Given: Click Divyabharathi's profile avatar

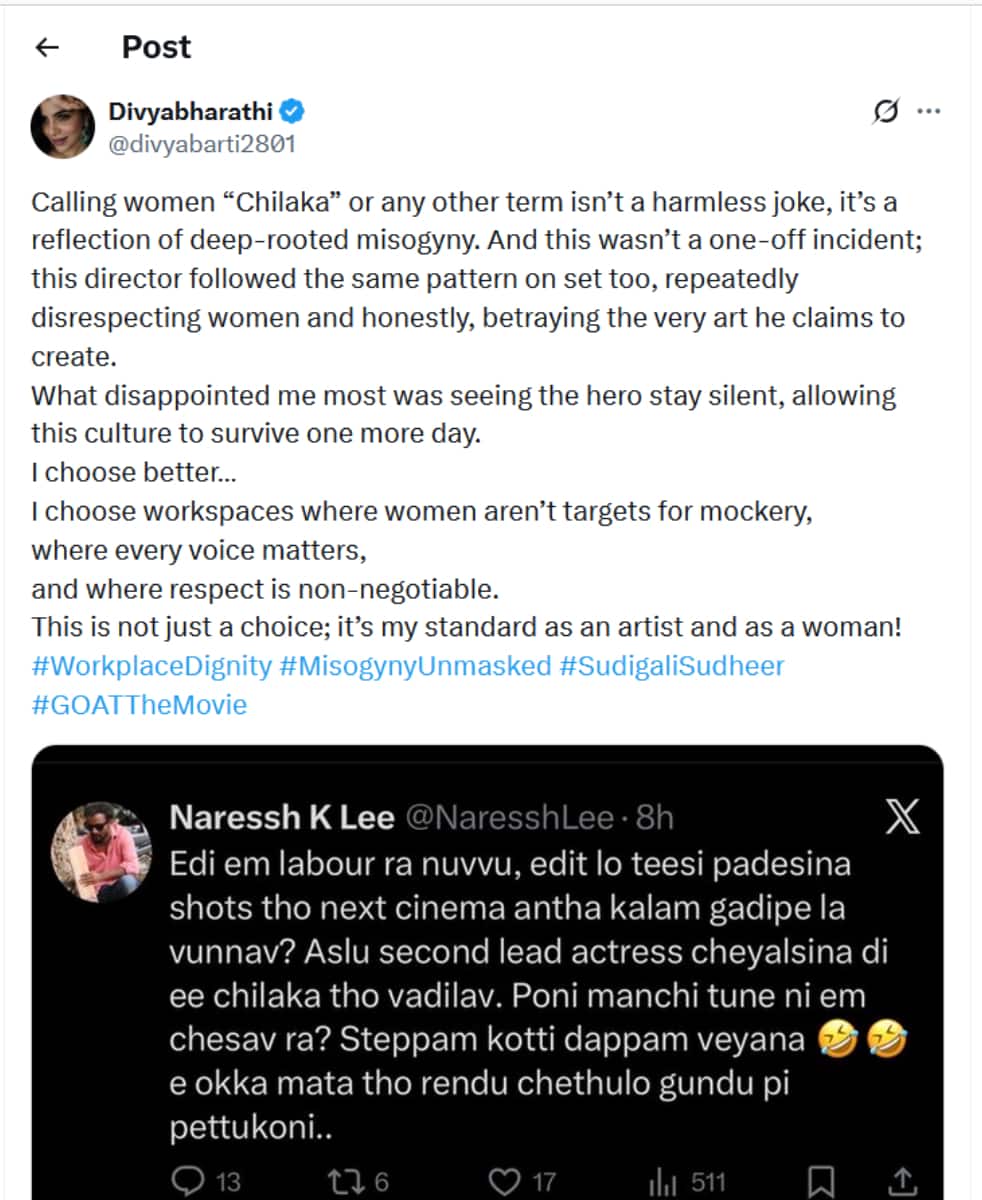Looking at the screenshot, I should (x=63, y=126).
